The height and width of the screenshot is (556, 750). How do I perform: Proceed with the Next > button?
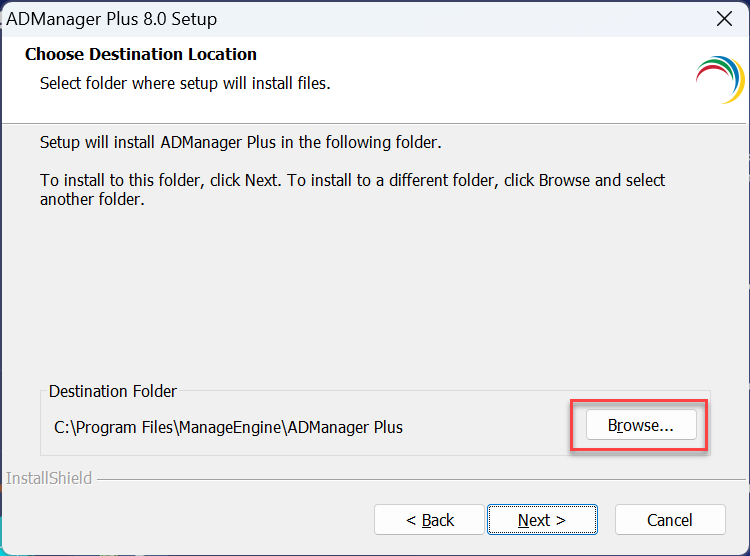[x=542, y=520]
